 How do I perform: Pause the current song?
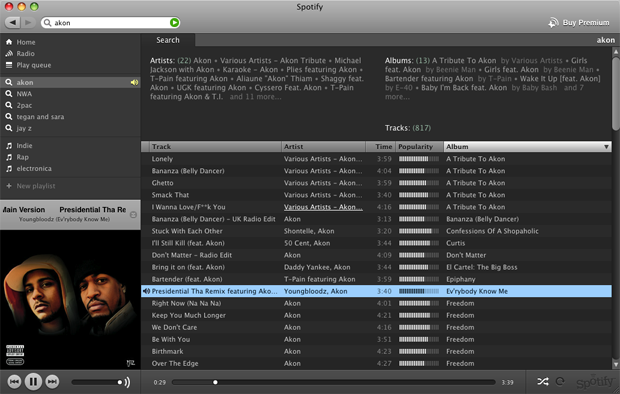[x=33, y=382]
